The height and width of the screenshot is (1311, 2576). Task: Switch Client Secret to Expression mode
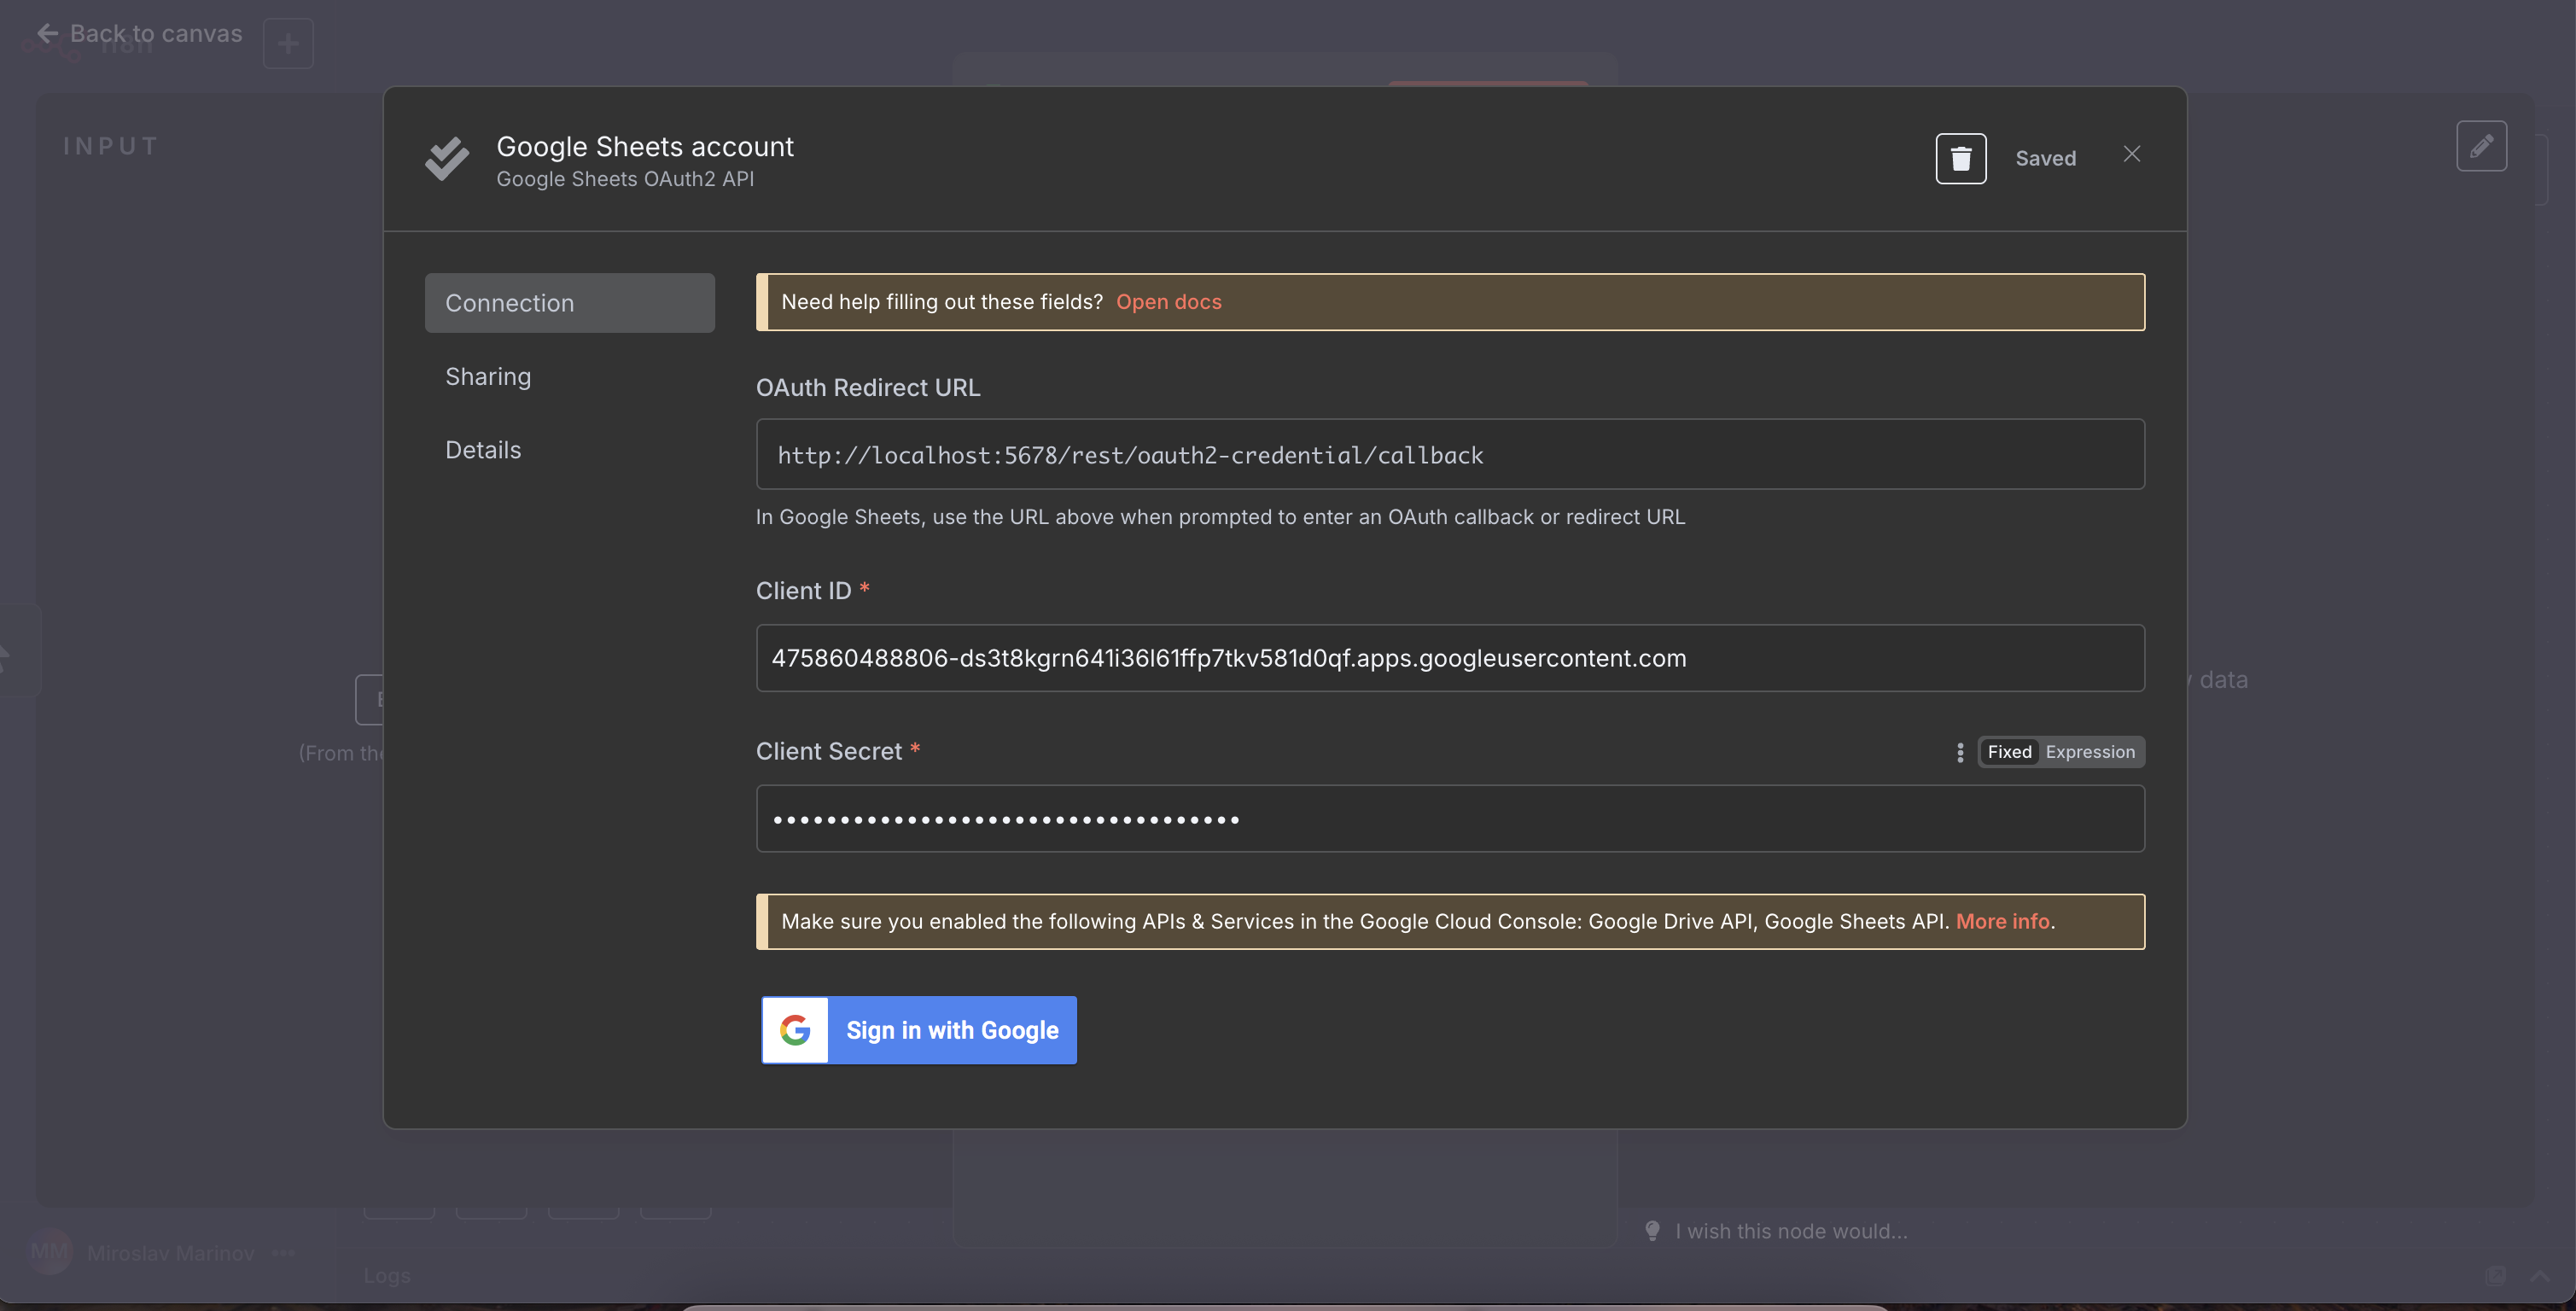coord(2092,752)
